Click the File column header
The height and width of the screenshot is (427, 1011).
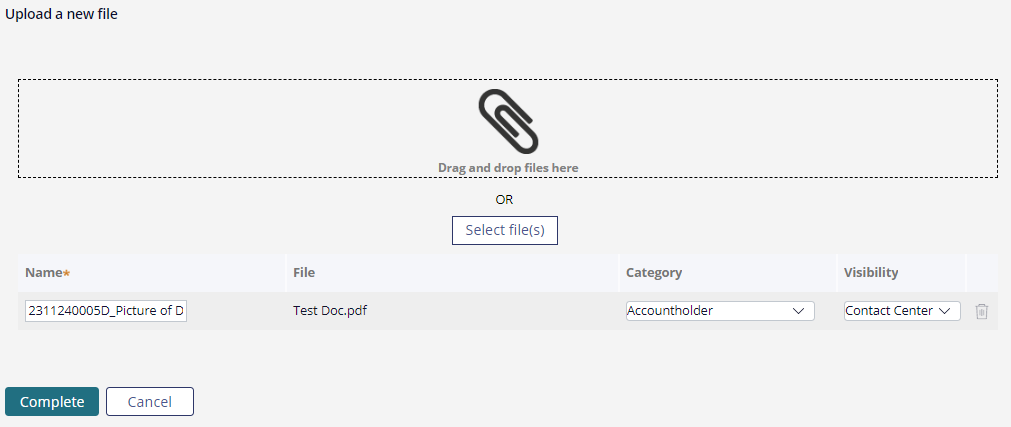[x=304, y=273]
